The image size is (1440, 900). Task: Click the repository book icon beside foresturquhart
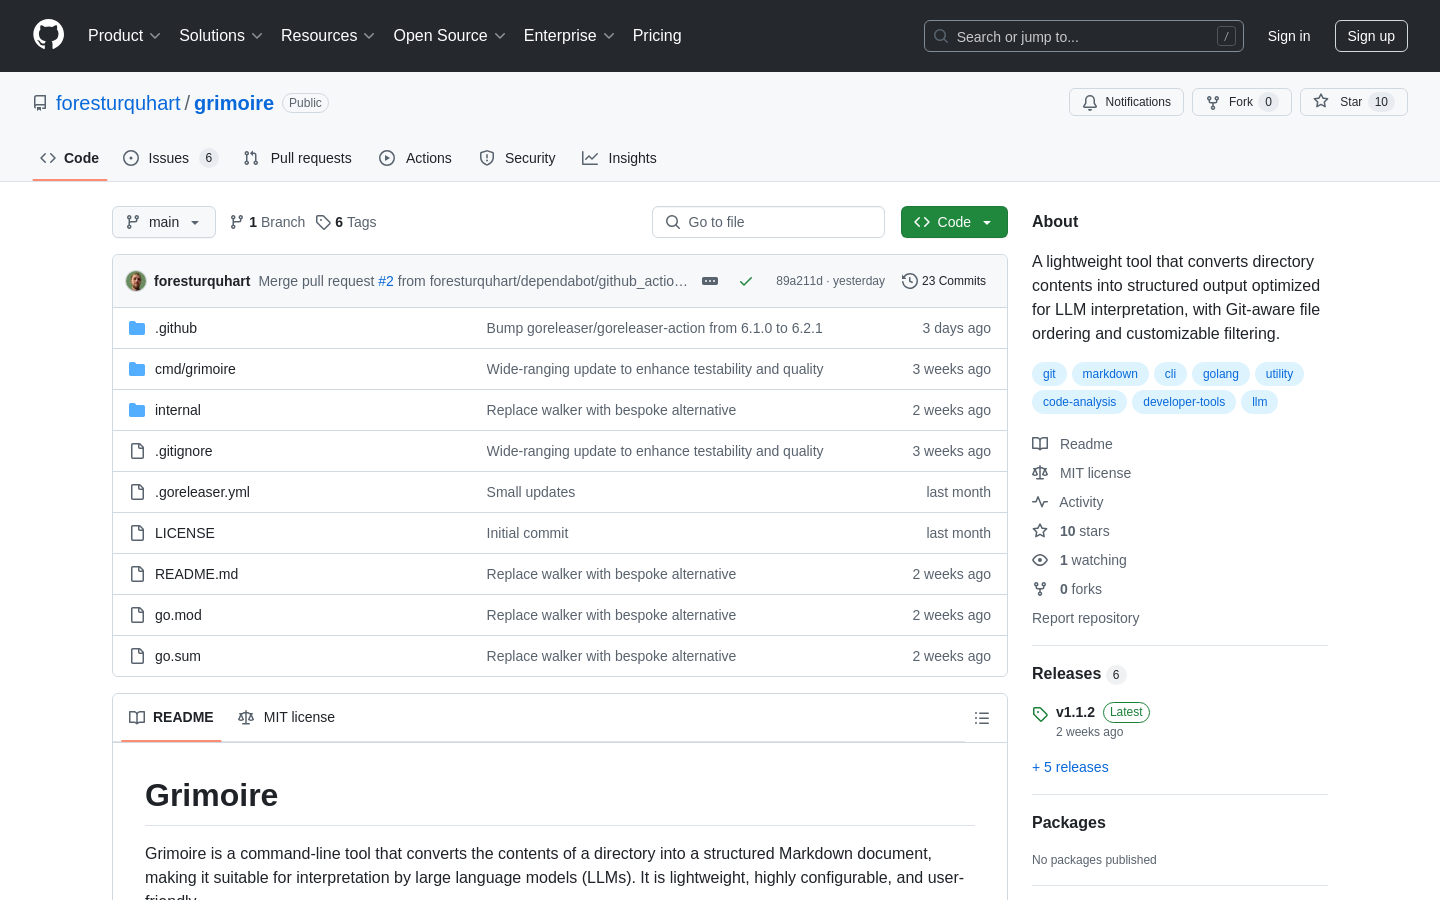click(x=40, y=103)
